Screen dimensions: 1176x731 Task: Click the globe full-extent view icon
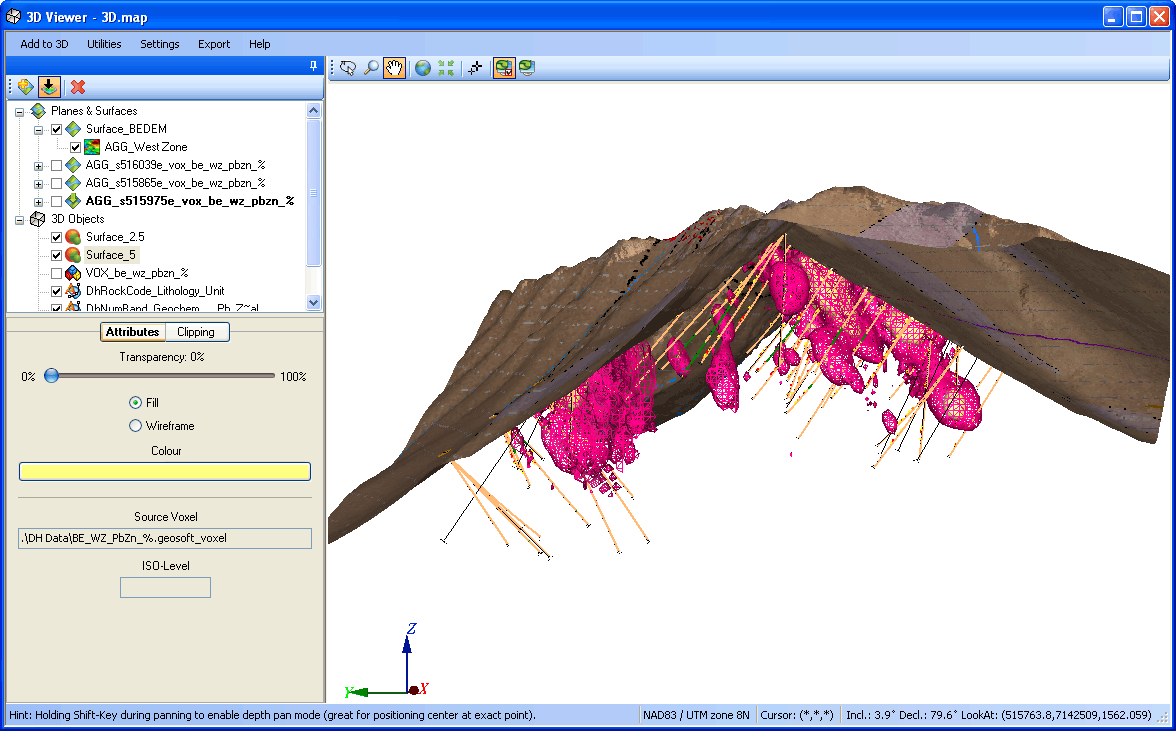423,68
